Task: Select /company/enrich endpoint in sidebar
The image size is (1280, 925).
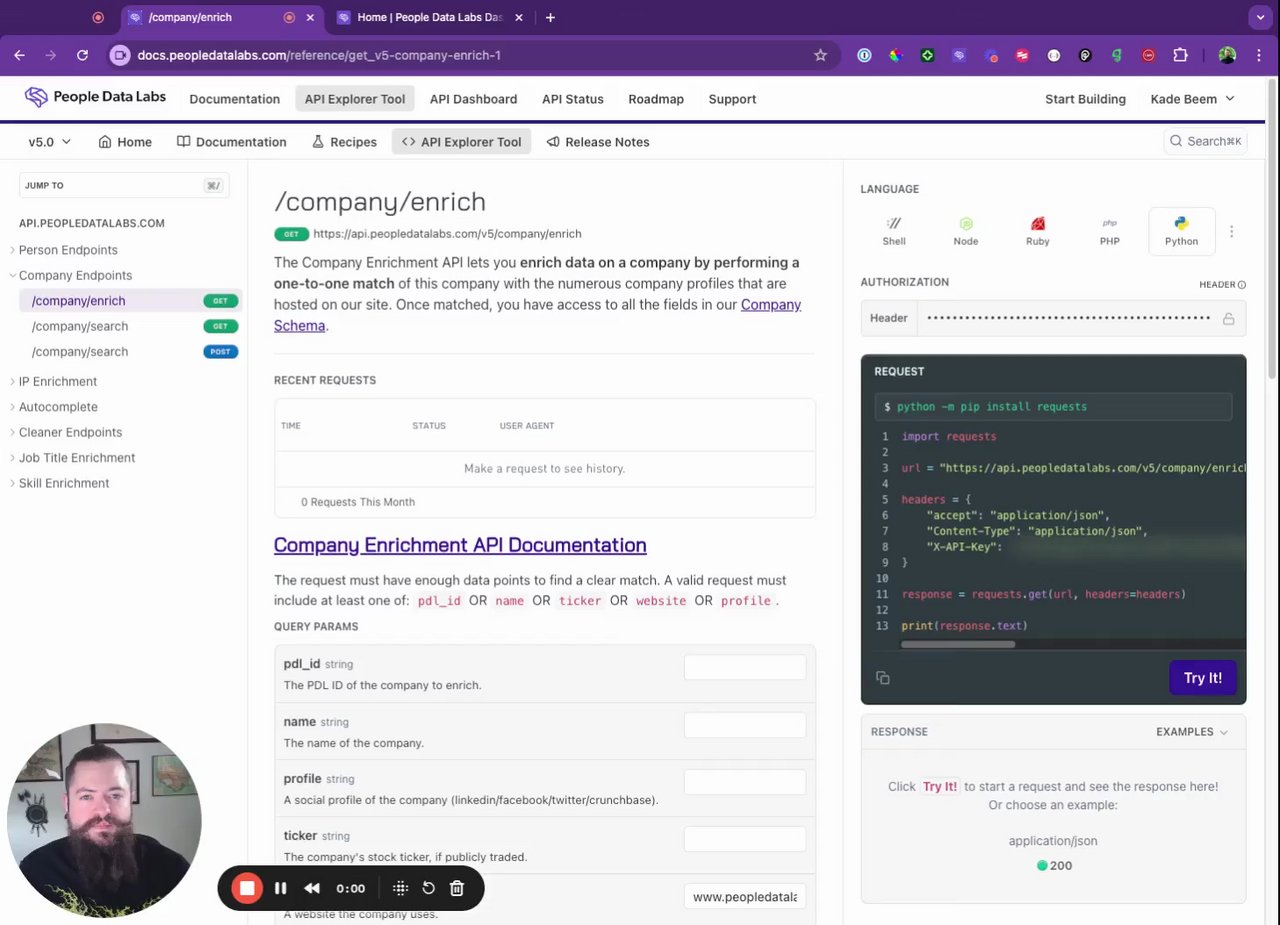Action: pyautogui.click(x=132, y=301)
